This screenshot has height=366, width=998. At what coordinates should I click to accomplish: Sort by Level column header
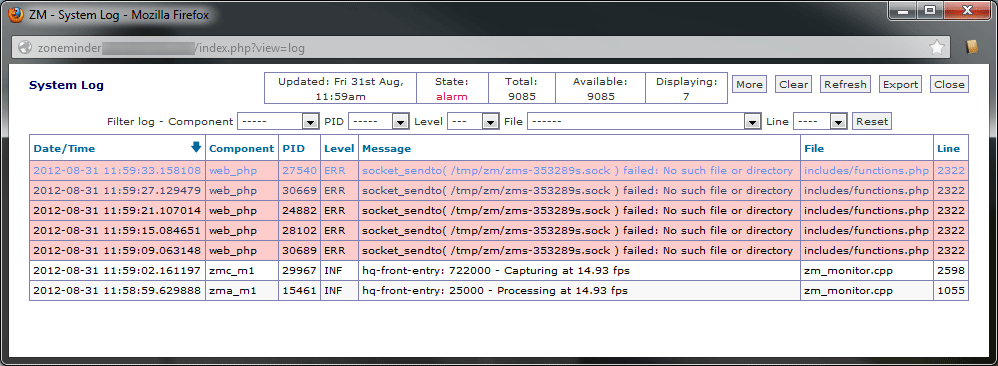tap(339, 148)
